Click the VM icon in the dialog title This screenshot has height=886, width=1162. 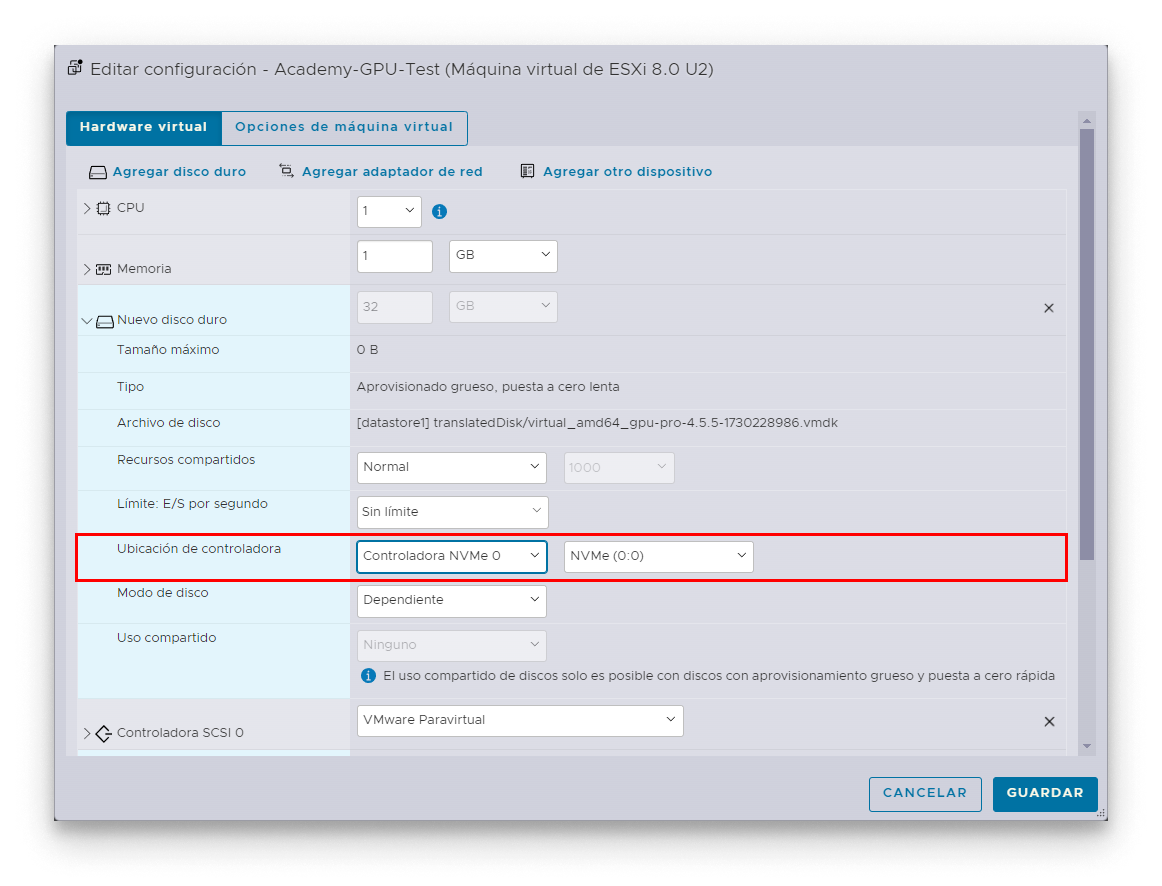click(x=74, y=66)
